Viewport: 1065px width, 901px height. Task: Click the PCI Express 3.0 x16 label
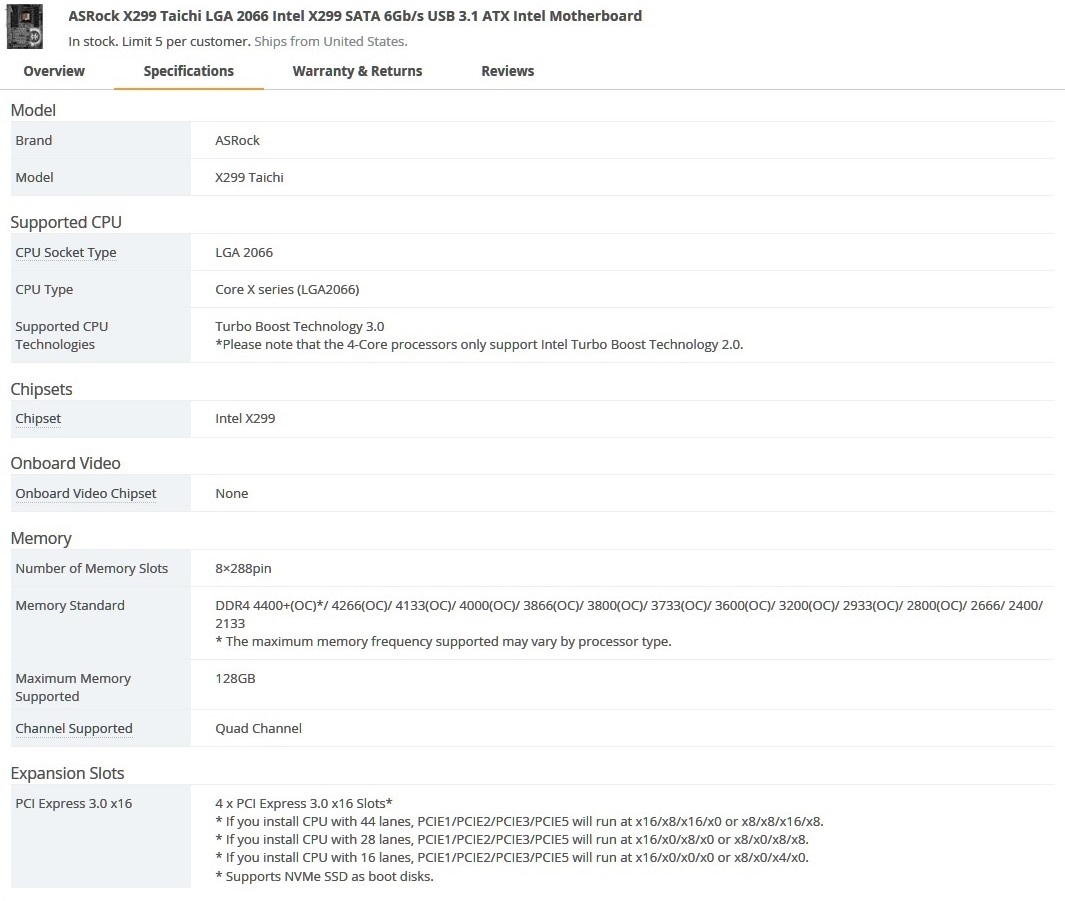[74, 803]
